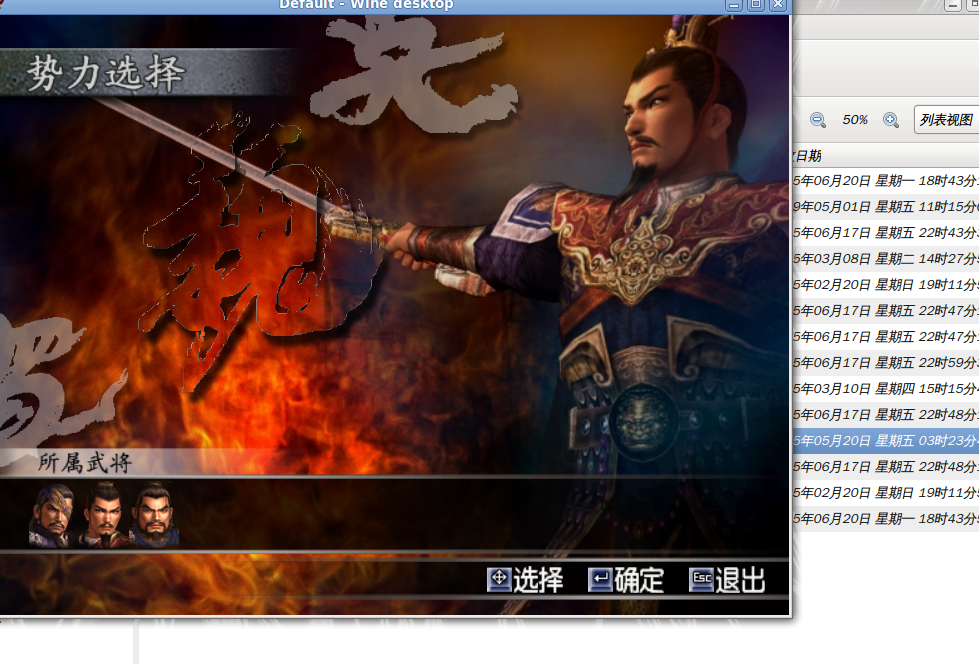979x664 pixels.
Task: Click the zoom in magnifier in file manager
Action: pyautogui.click(x=891, y=120)
